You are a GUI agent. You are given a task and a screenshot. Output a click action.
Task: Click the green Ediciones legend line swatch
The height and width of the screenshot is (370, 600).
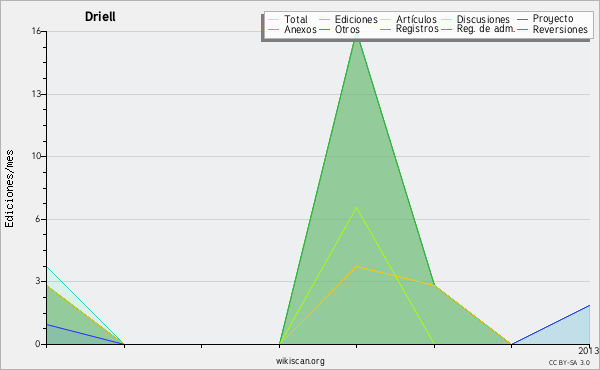(x=324, y=19)
